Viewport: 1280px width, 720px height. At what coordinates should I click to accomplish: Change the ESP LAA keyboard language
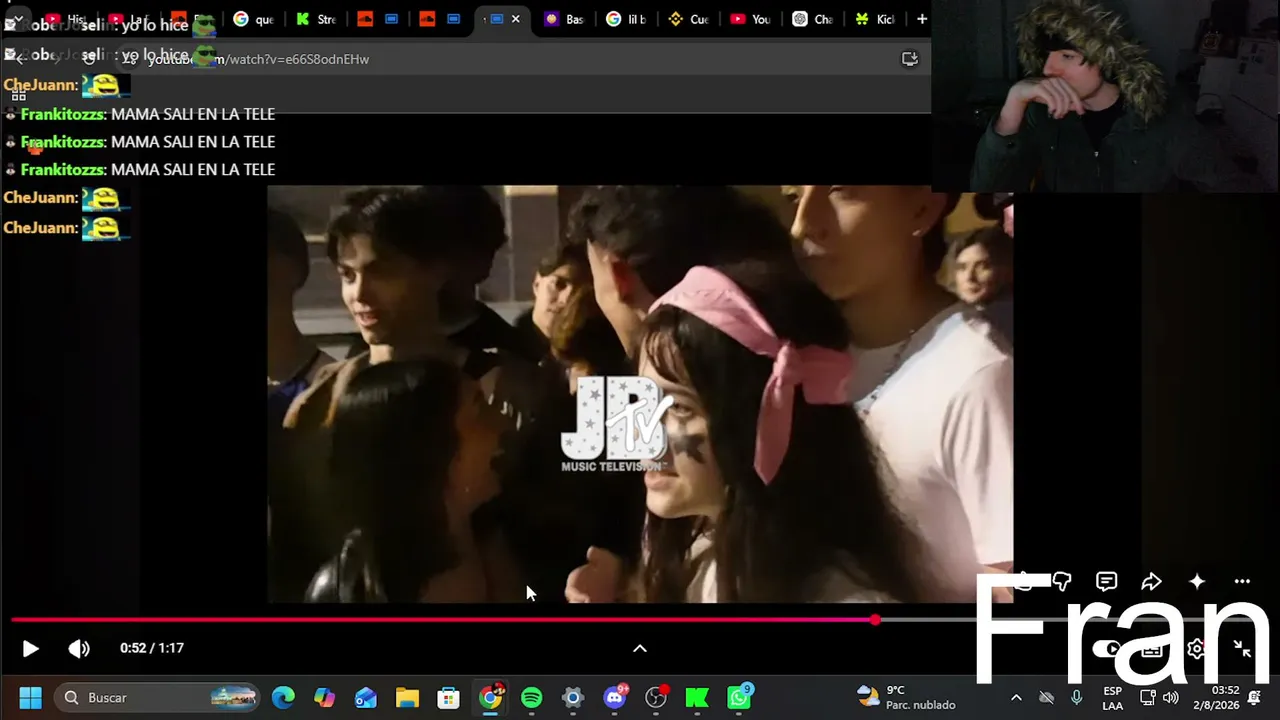(1112, 697)
